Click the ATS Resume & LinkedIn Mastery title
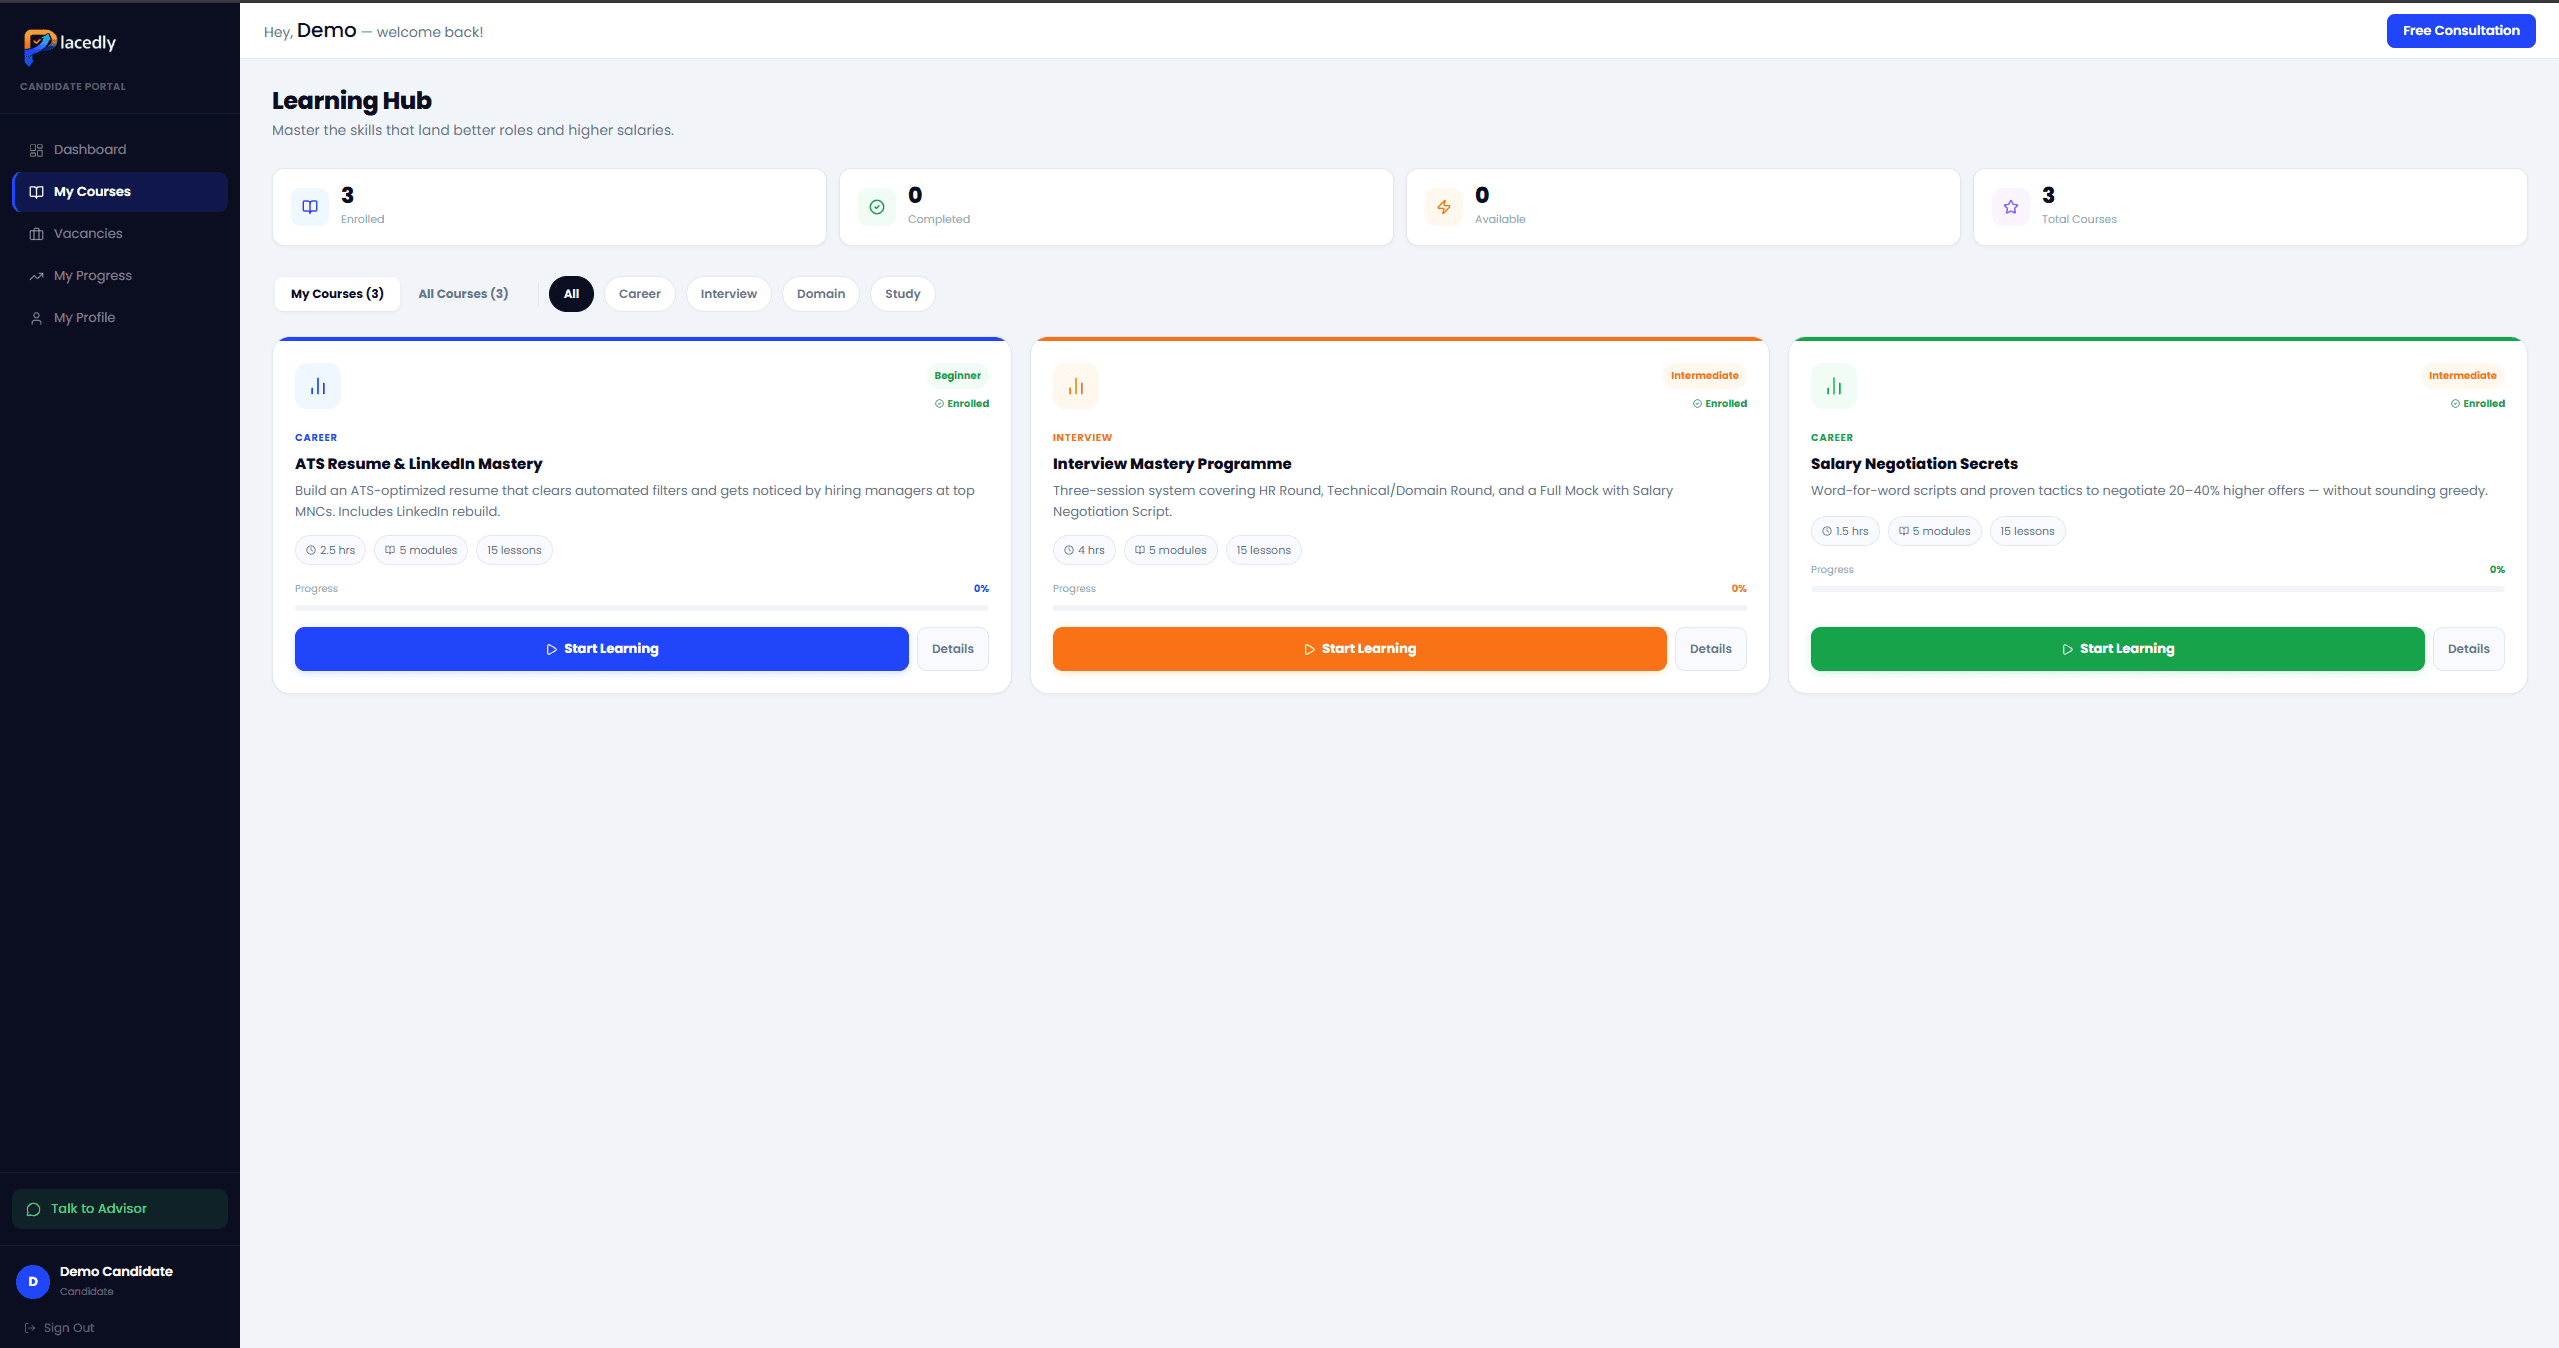Screen dimensions: 2559x1348 tap(419, 464)
